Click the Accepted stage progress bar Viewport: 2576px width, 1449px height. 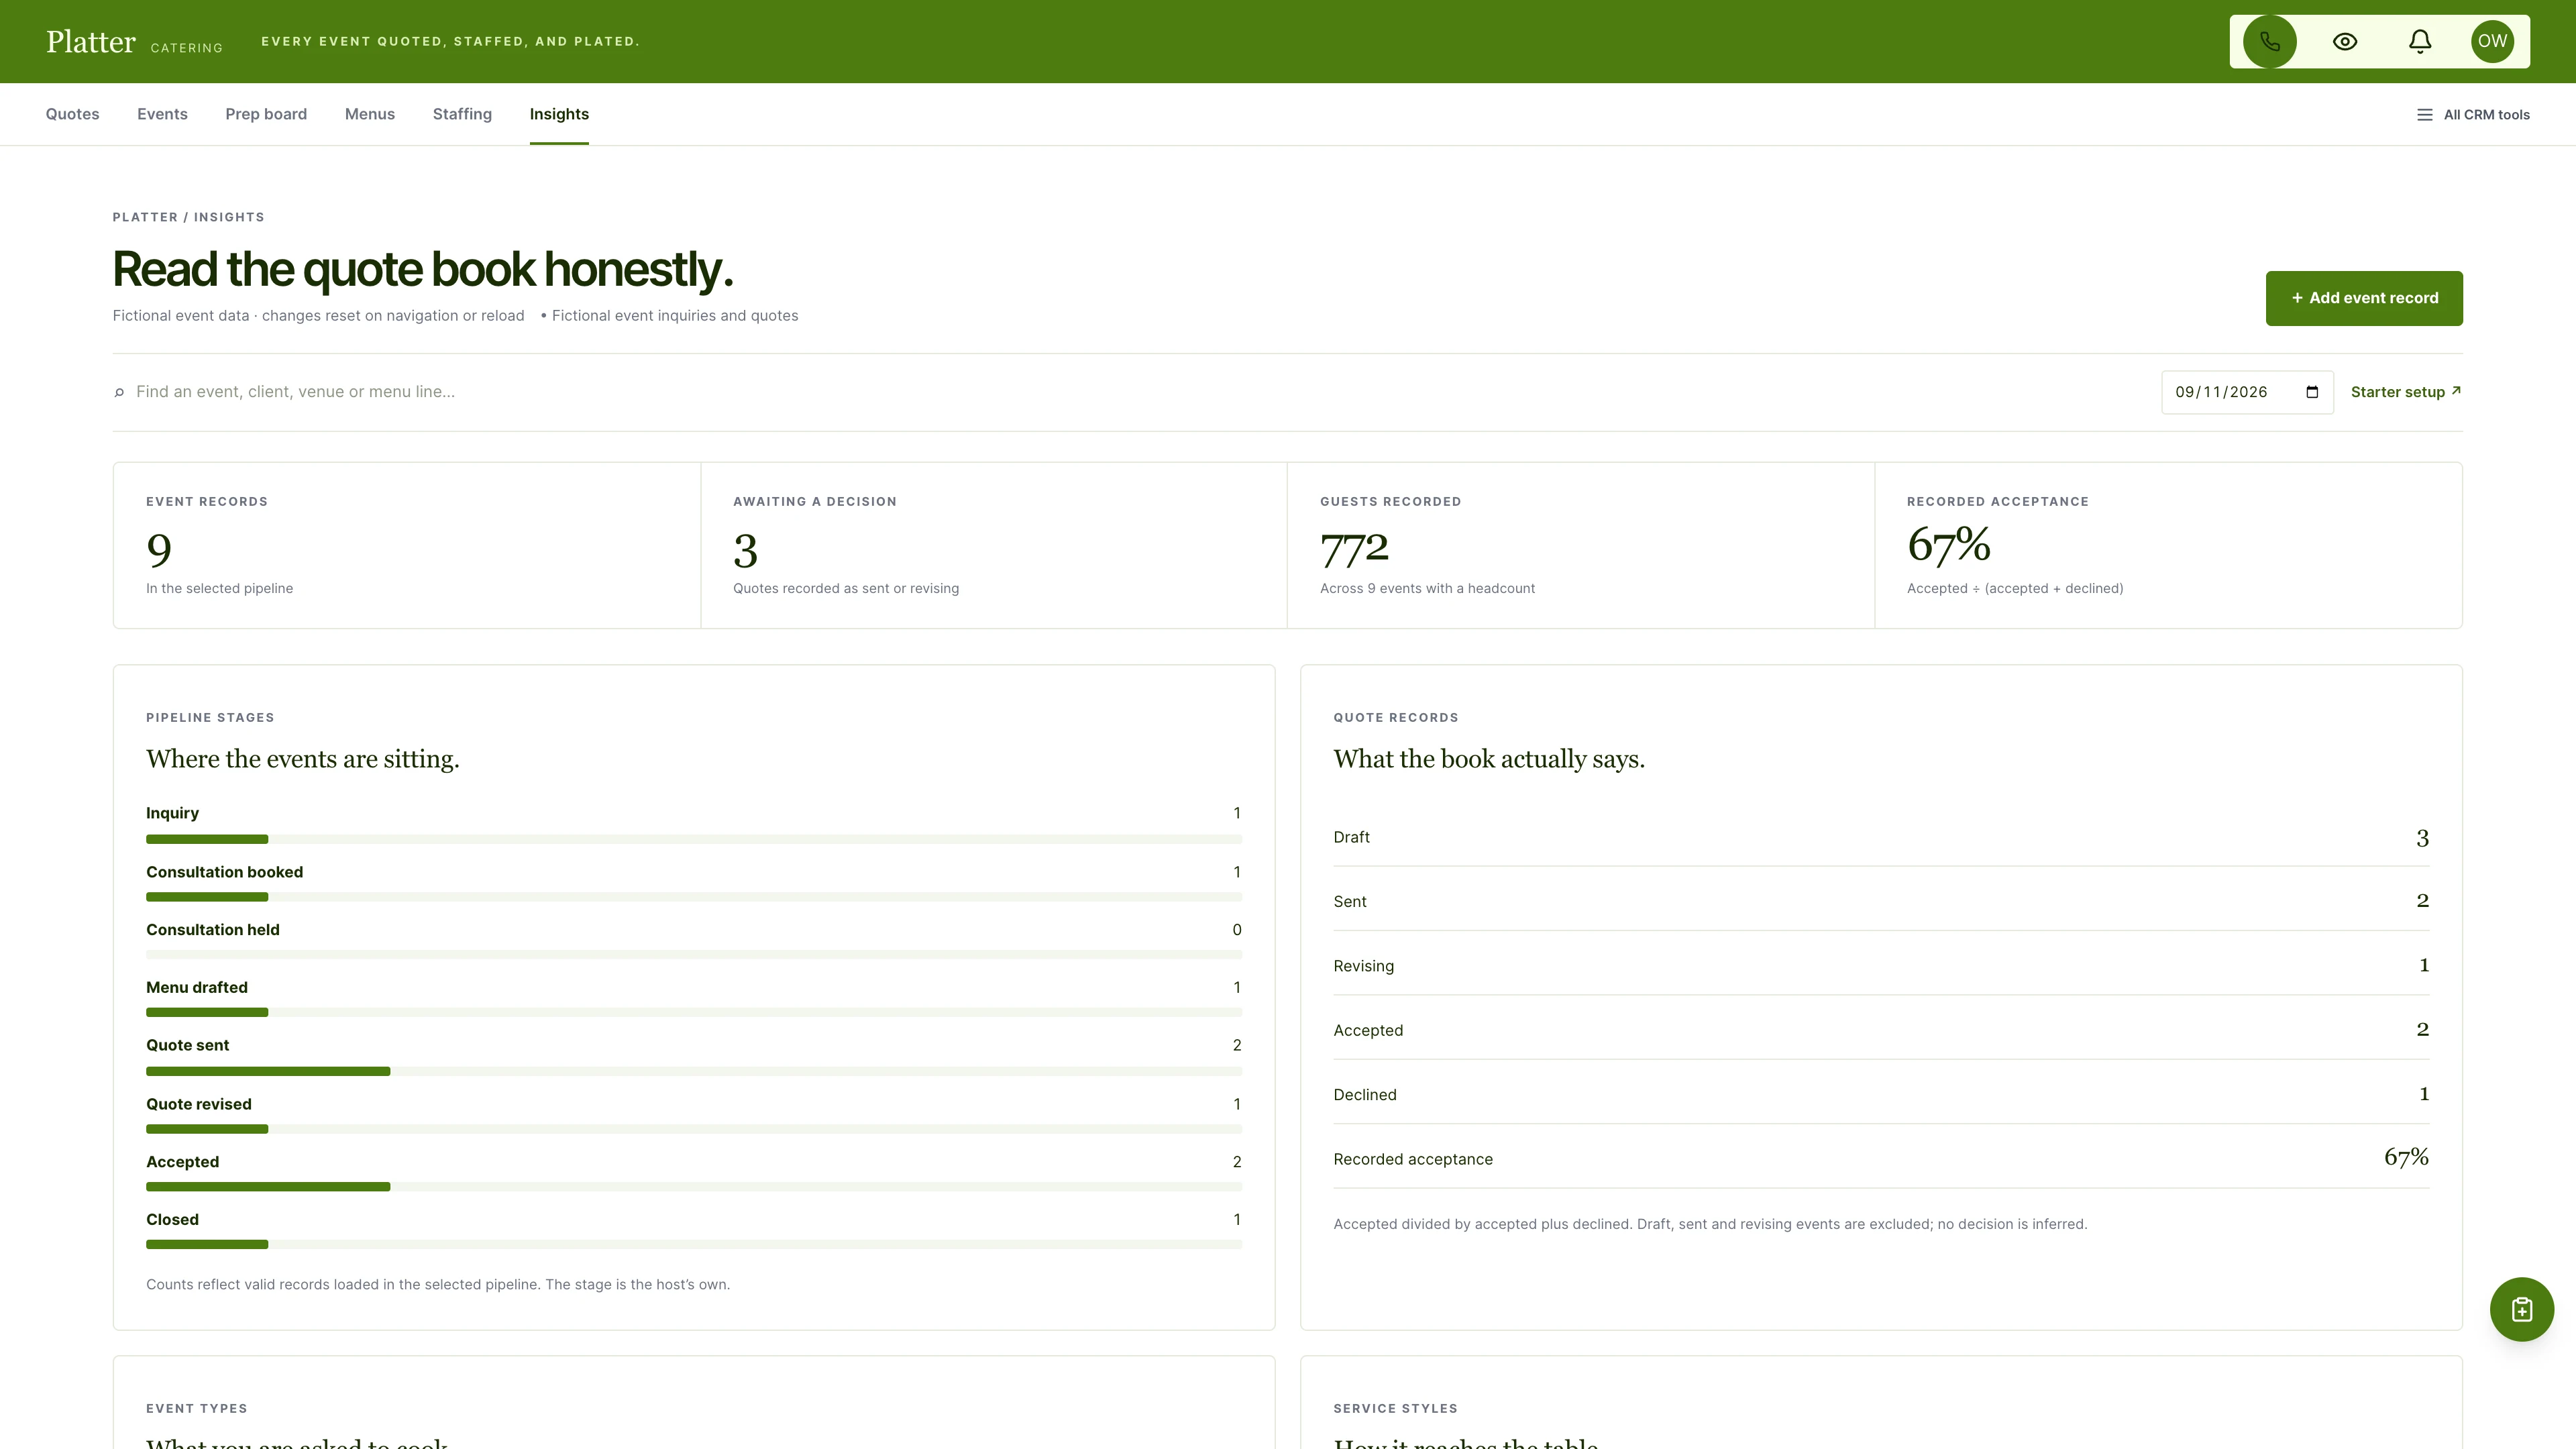coord(694,1187)
